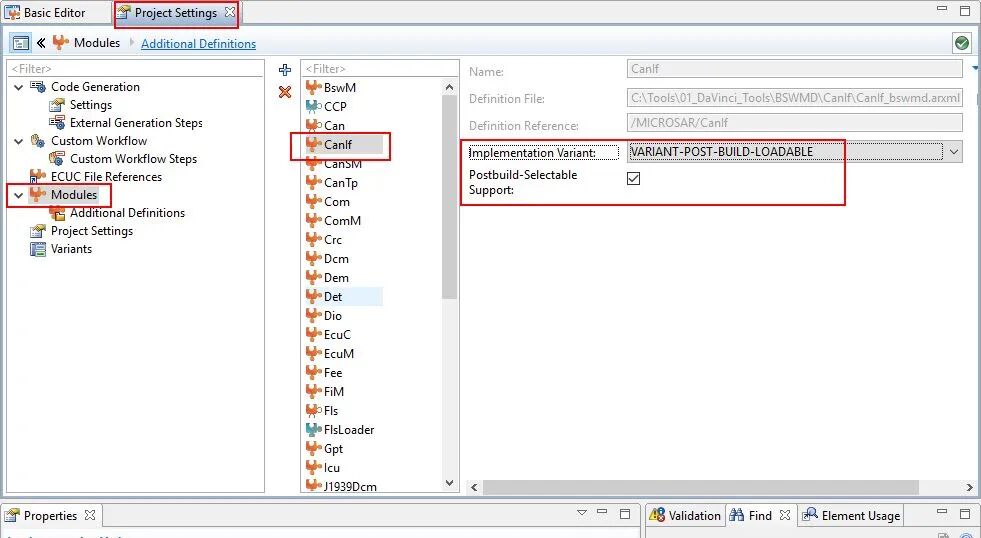Switch to the Project Settings tab
This screenshot has height=538, width=981.
pos(176,13)
